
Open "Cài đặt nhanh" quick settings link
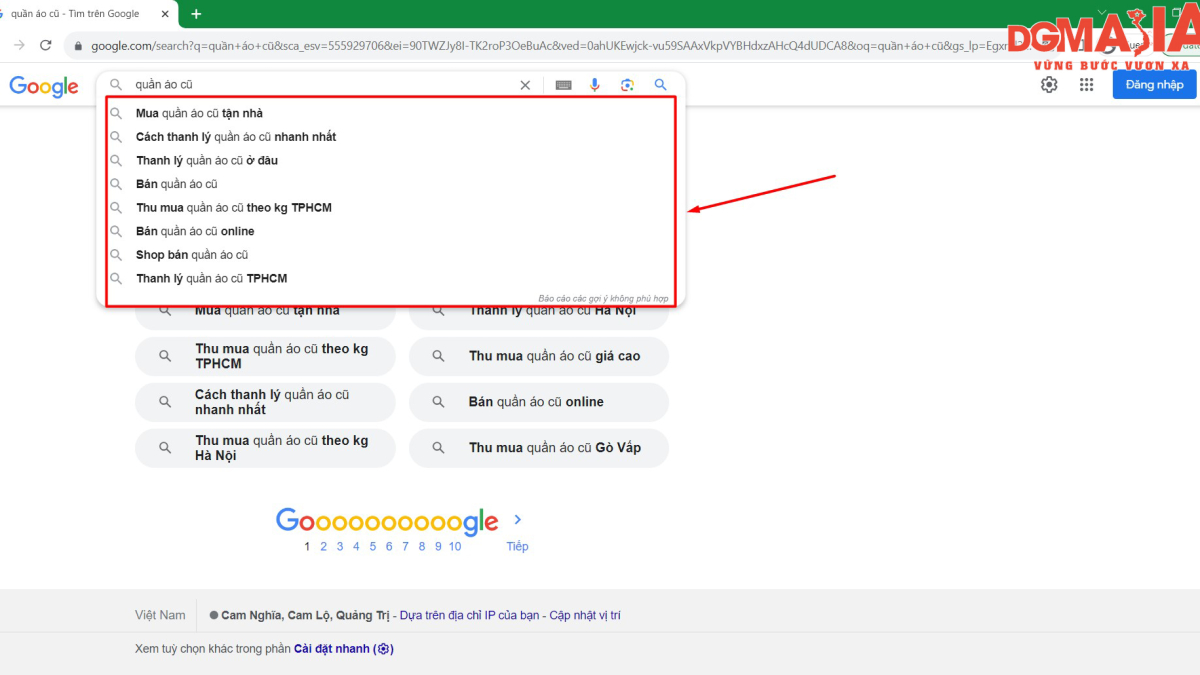[344, 649]
